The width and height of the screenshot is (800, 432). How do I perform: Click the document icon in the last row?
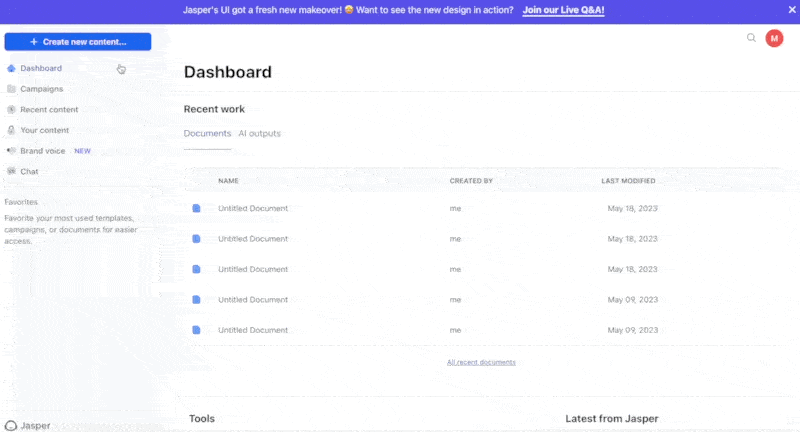196,330
